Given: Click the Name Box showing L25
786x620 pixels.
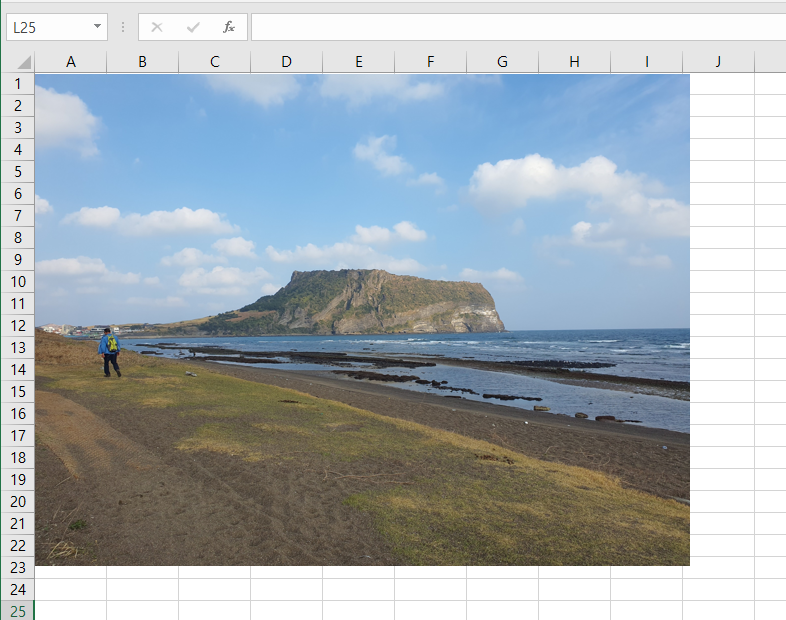Looking at the screenshot, I should point(57,27).
